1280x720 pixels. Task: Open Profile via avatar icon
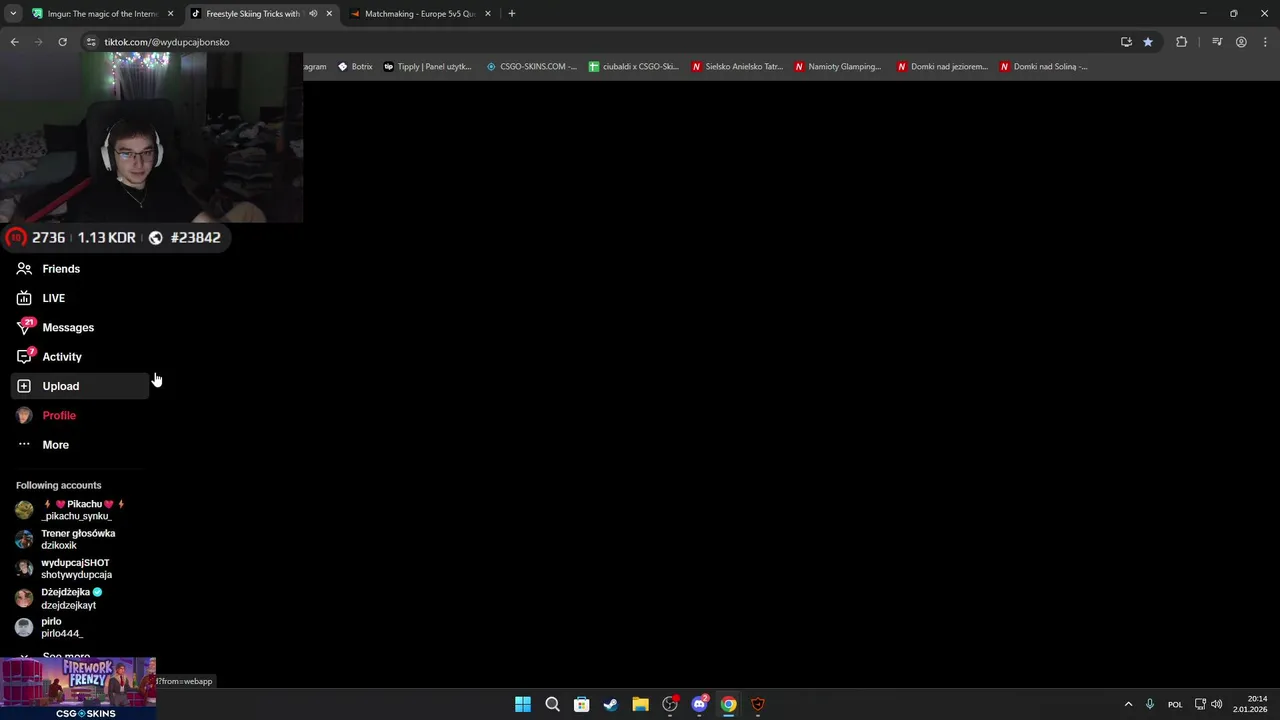(24, 415)
